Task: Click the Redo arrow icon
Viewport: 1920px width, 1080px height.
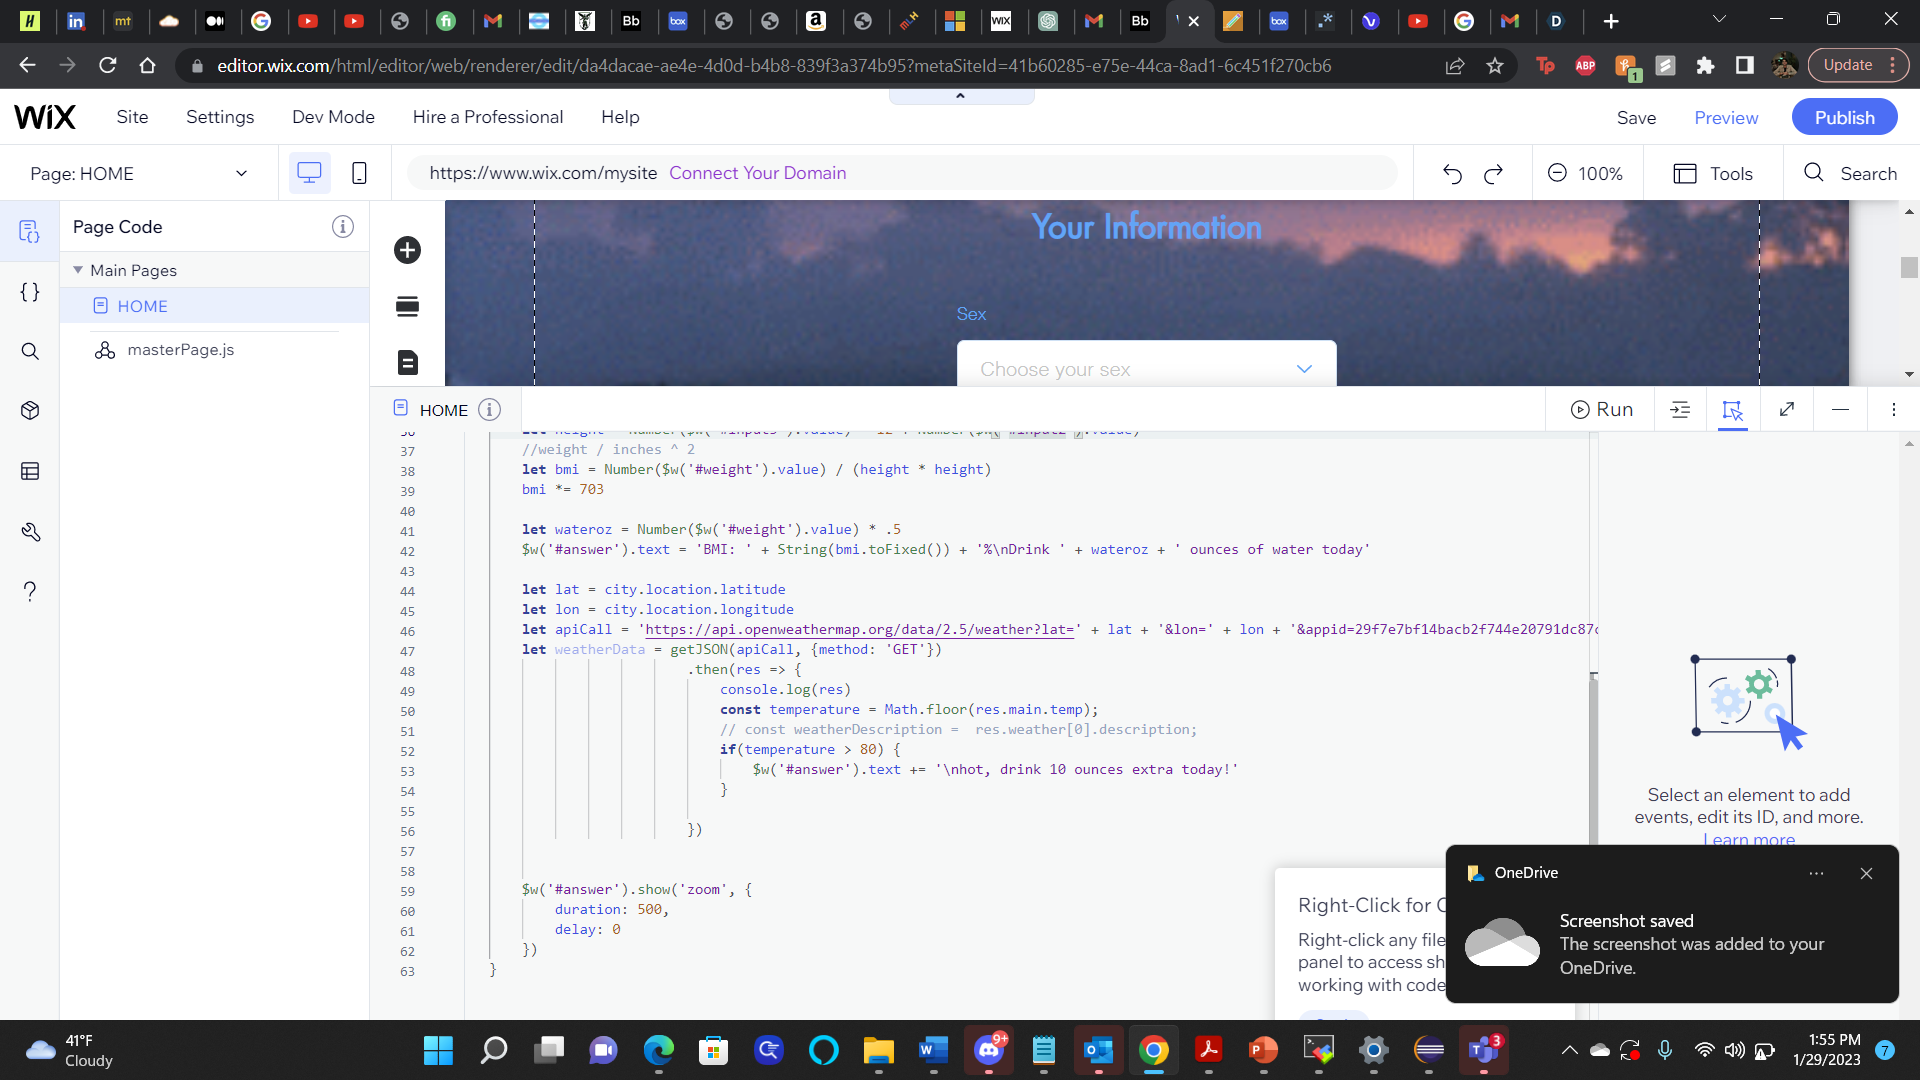Action: pyautogui.click(x=1493, y=174)
